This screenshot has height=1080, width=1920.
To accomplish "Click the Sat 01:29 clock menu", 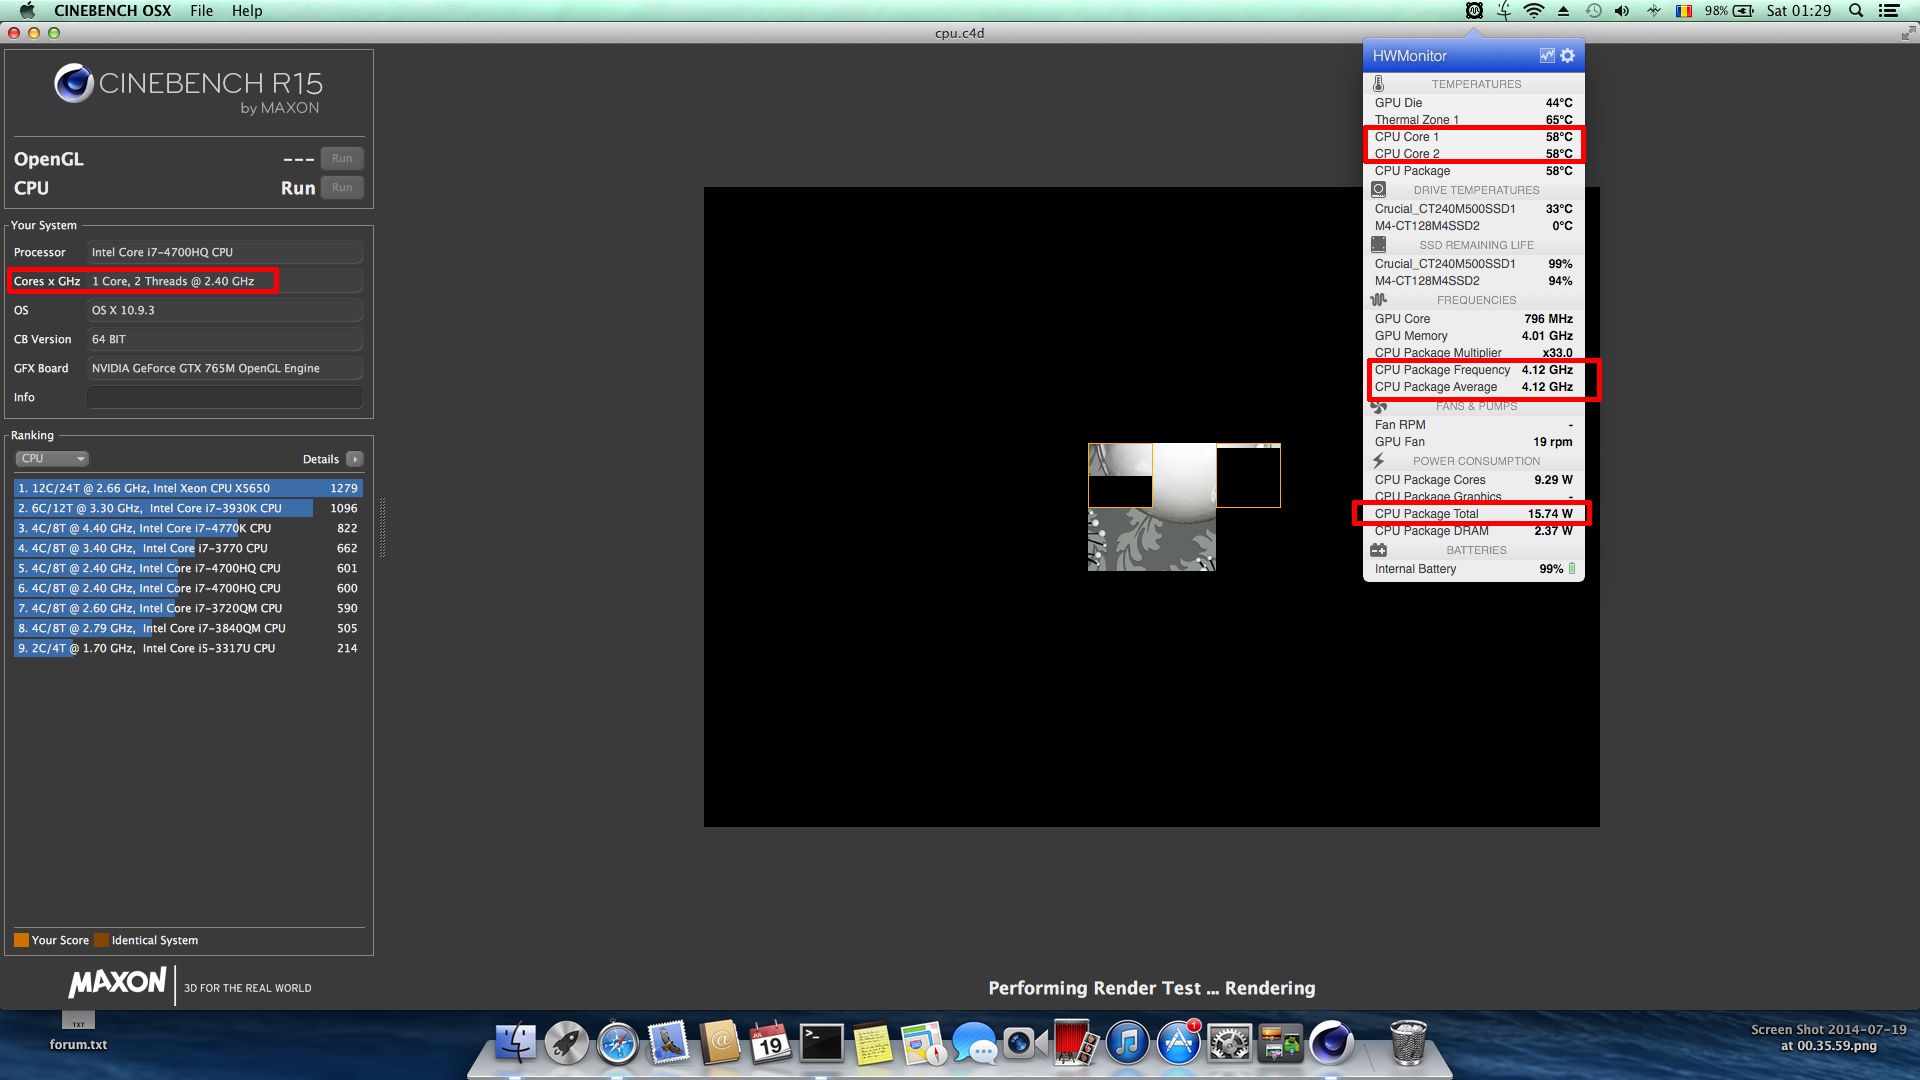I will (x=1798, y=11).
